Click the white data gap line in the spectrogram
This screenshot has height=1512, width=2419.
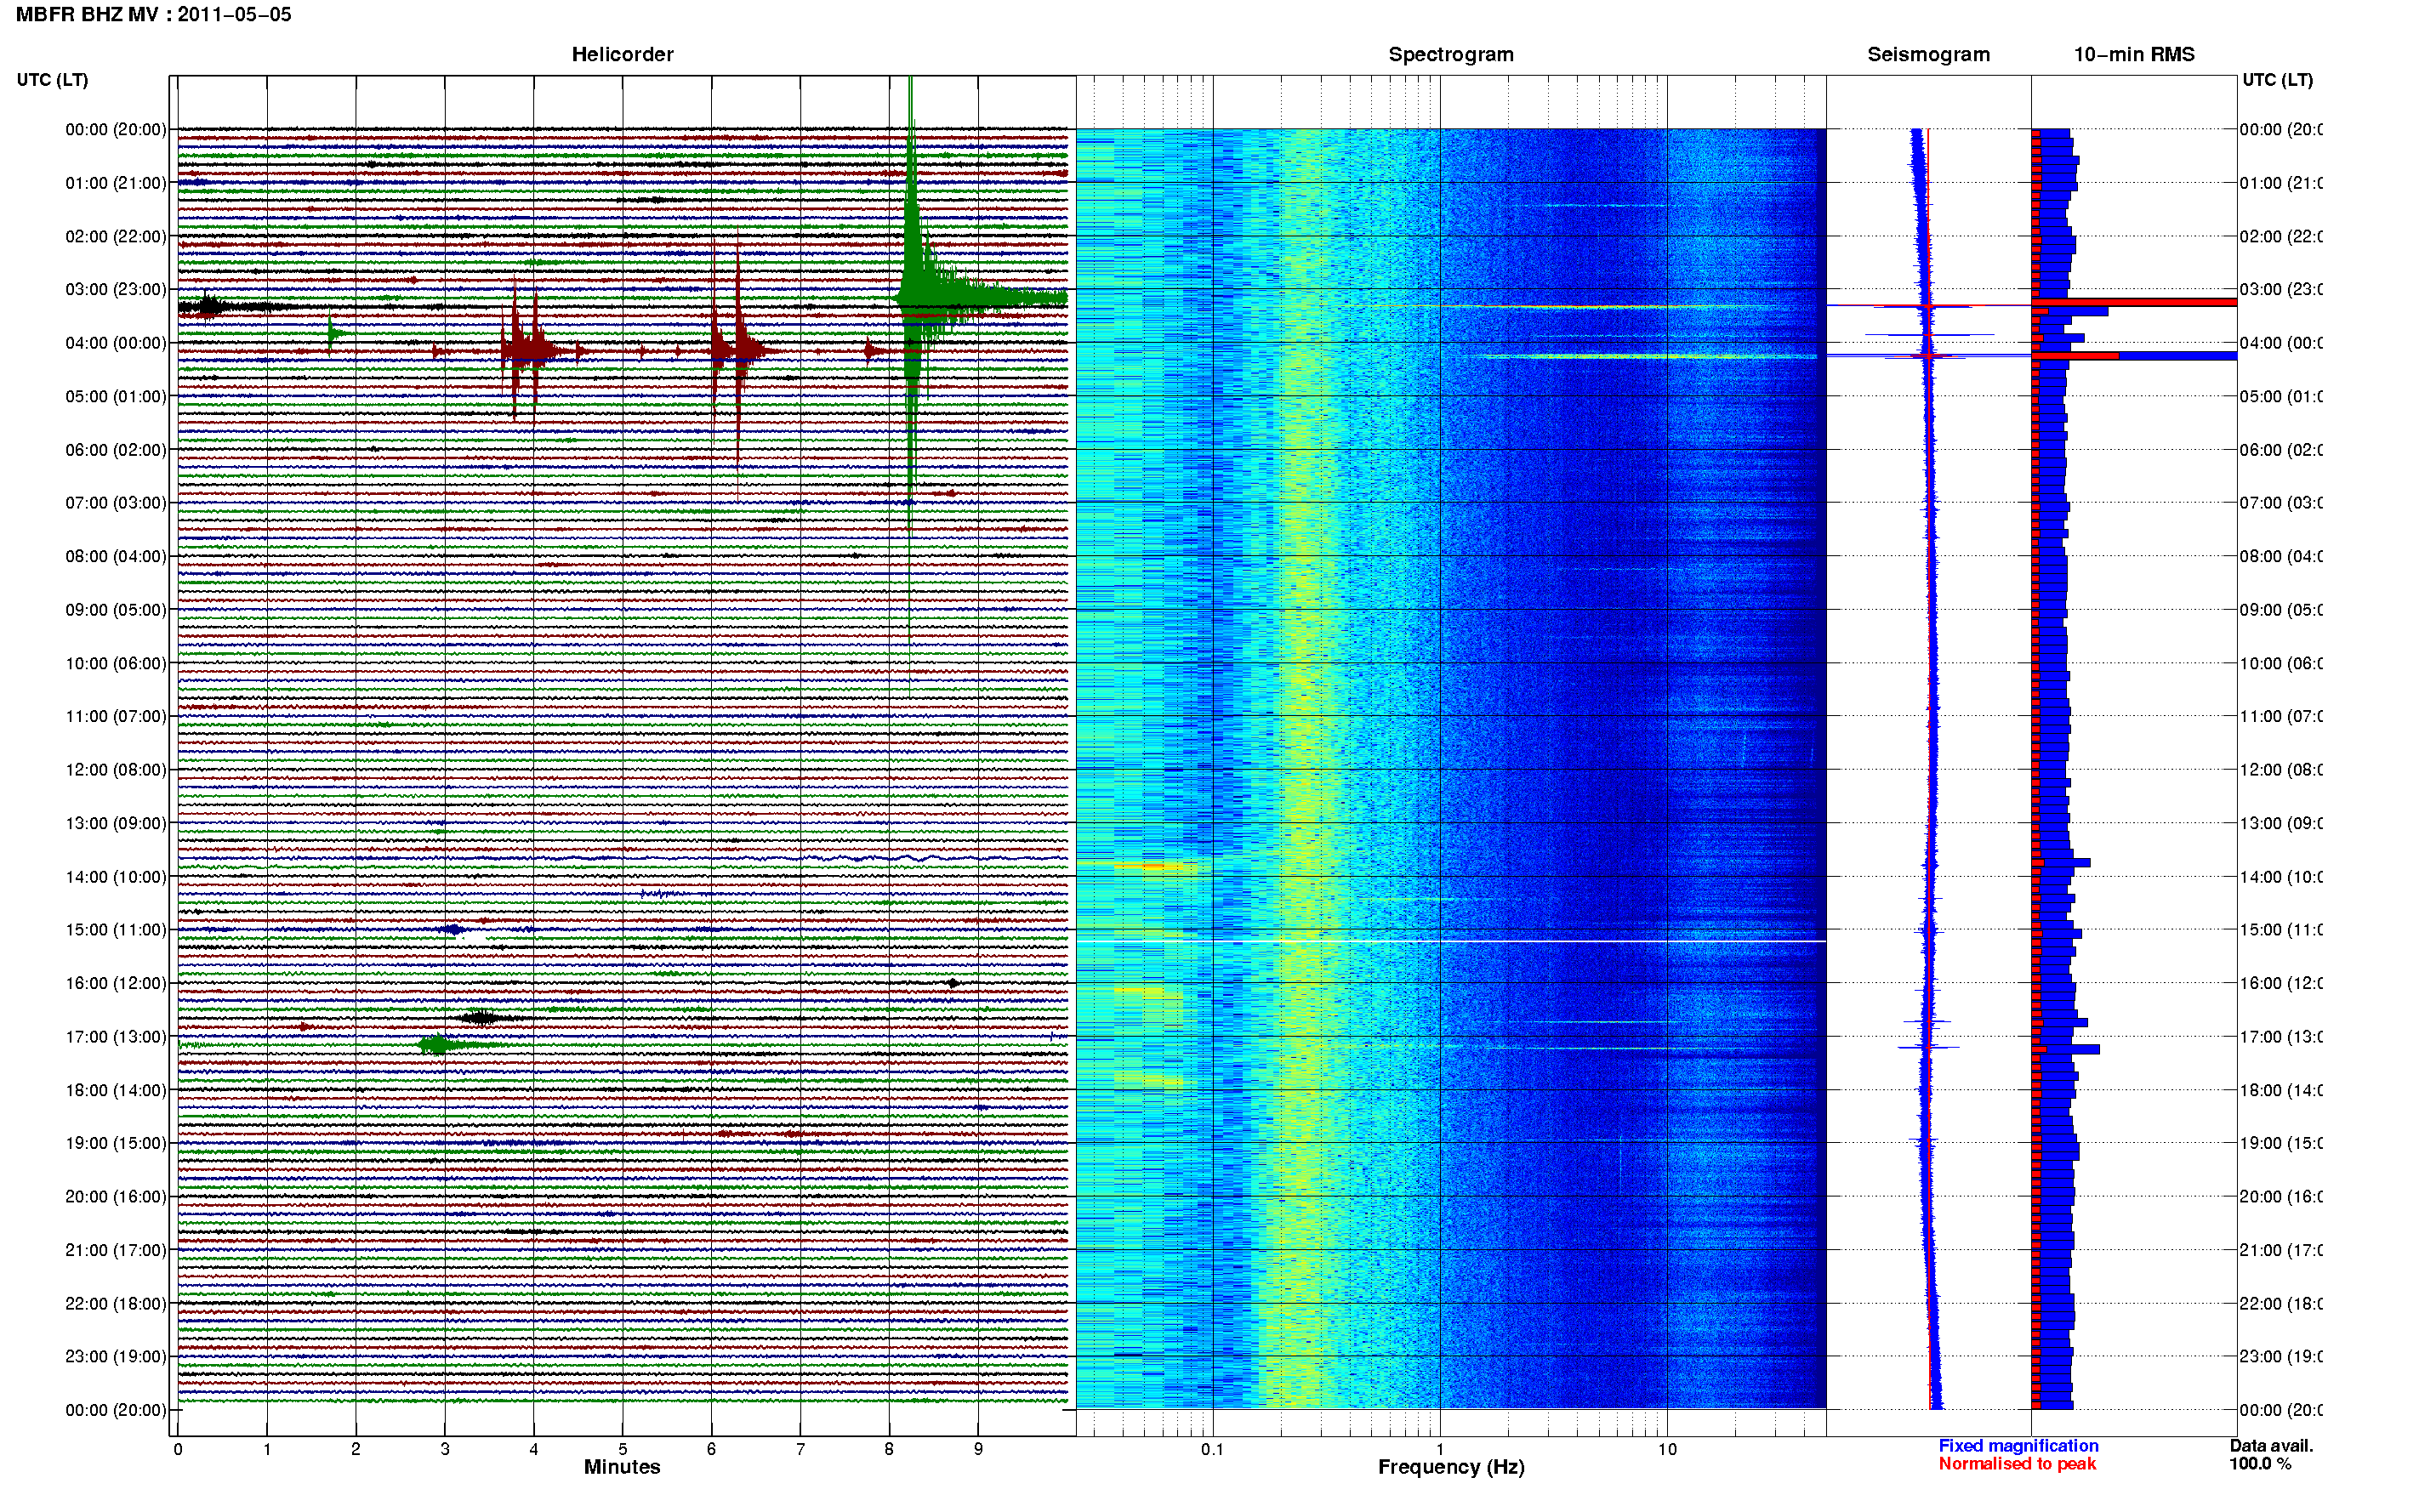(1451, 941)
